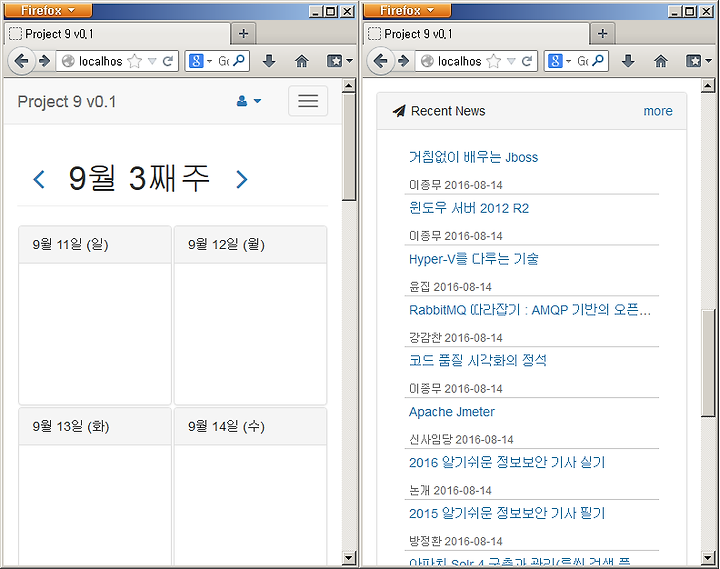Viewport: 720px width, 569px height.
Task: Open the orange Firefox menu in right window
Action: coord(407,10)
